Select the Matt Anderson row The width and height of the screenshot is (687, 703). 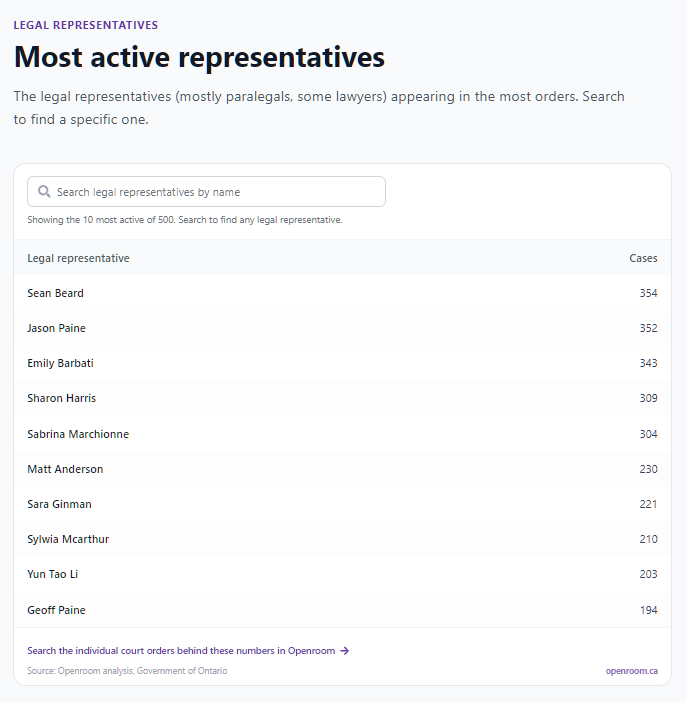343,469
